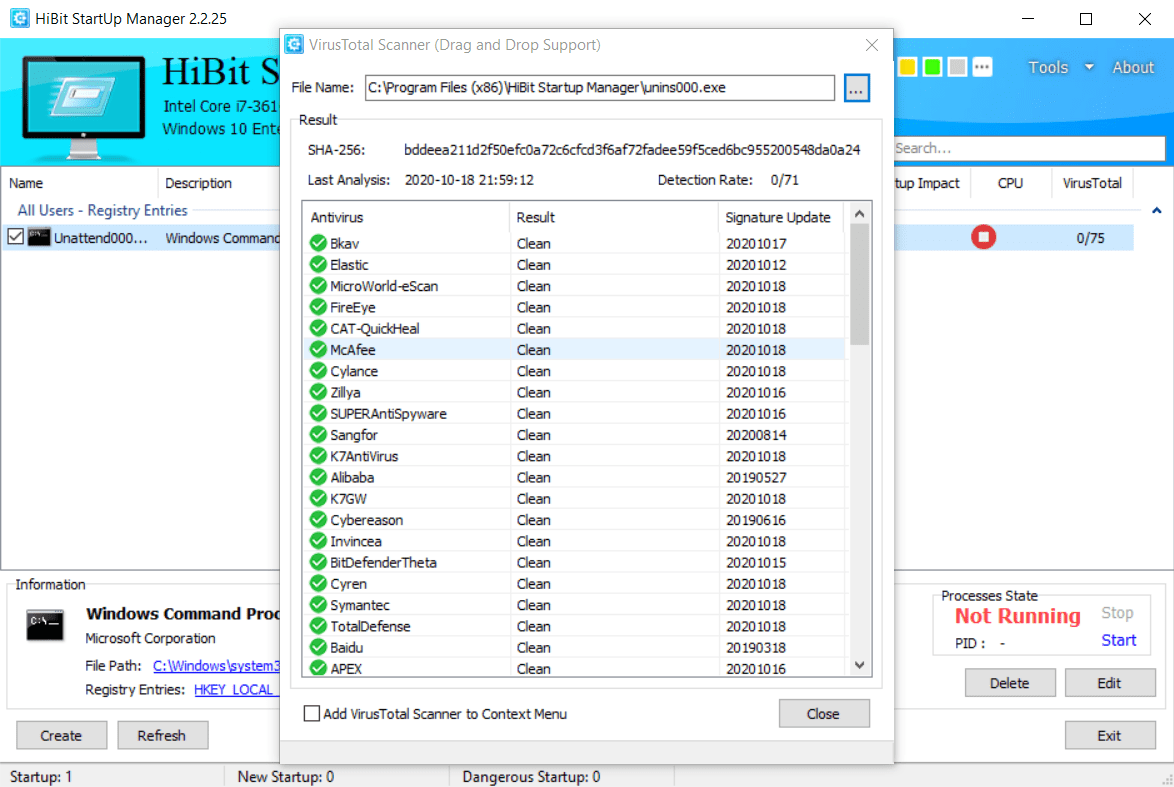Select the gray color swatch
Viewport: 1174px width, 787px height.
(957, 67)
